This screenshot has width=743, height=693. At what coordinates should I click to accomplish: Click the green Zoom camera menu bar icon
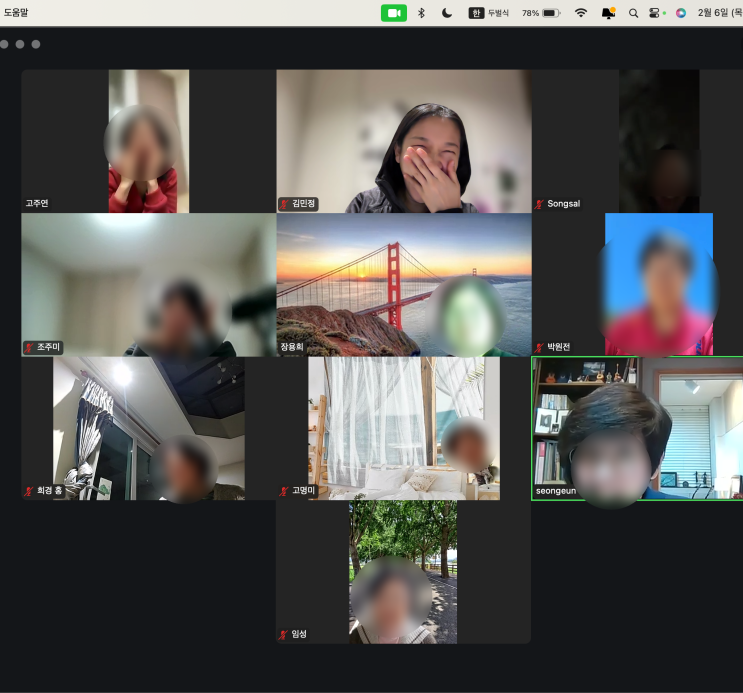pyautogui.click(x=394, y=13)
